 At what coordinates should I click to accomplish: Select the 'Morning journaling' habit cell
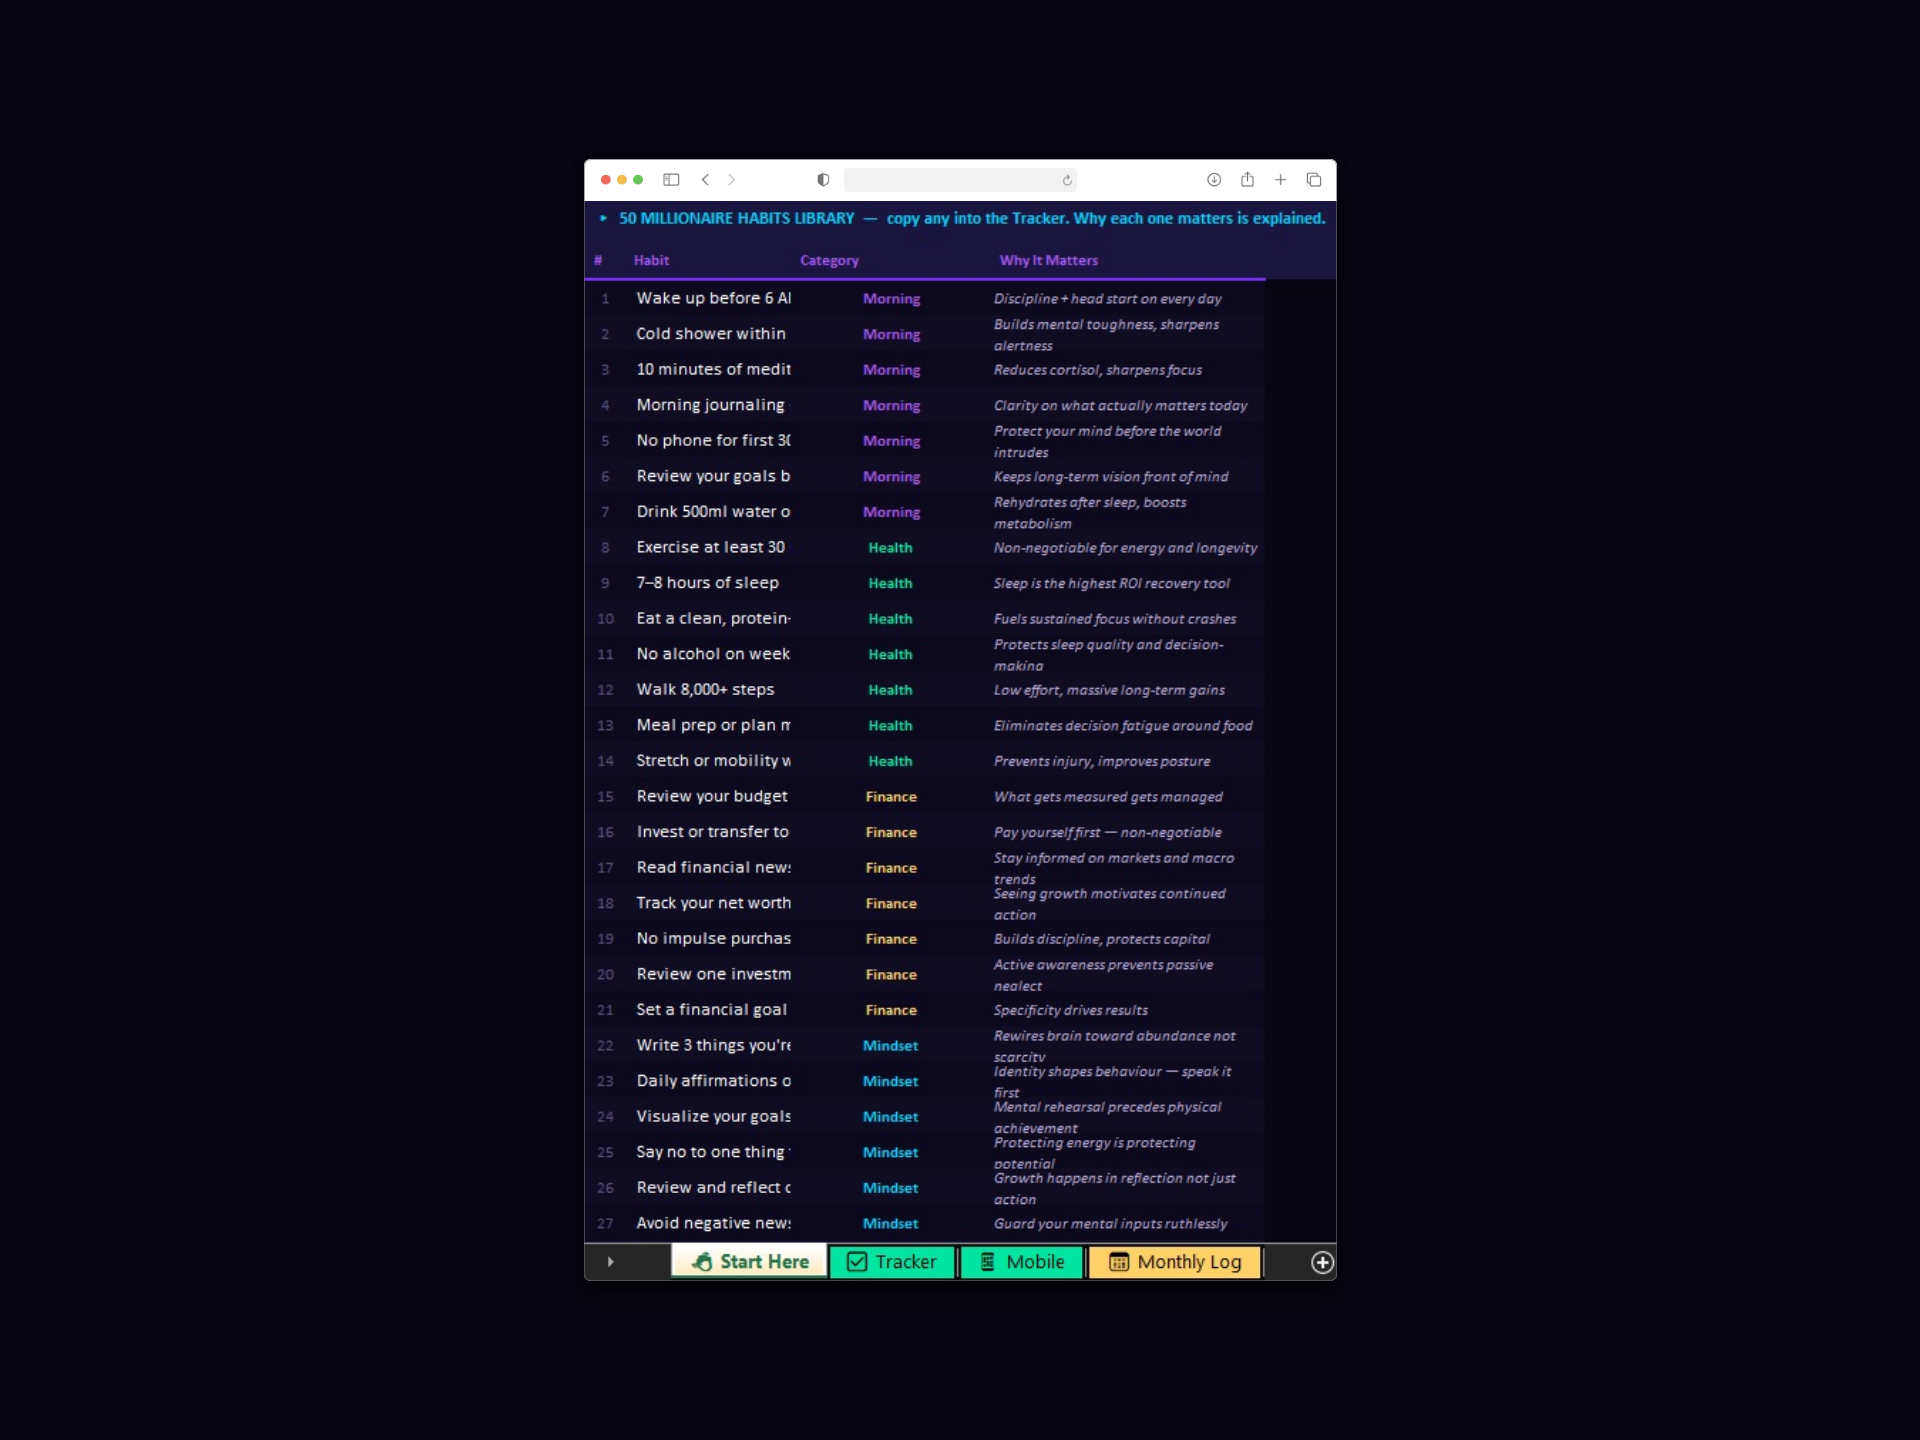pyautogui.click(x=710, y=405)
